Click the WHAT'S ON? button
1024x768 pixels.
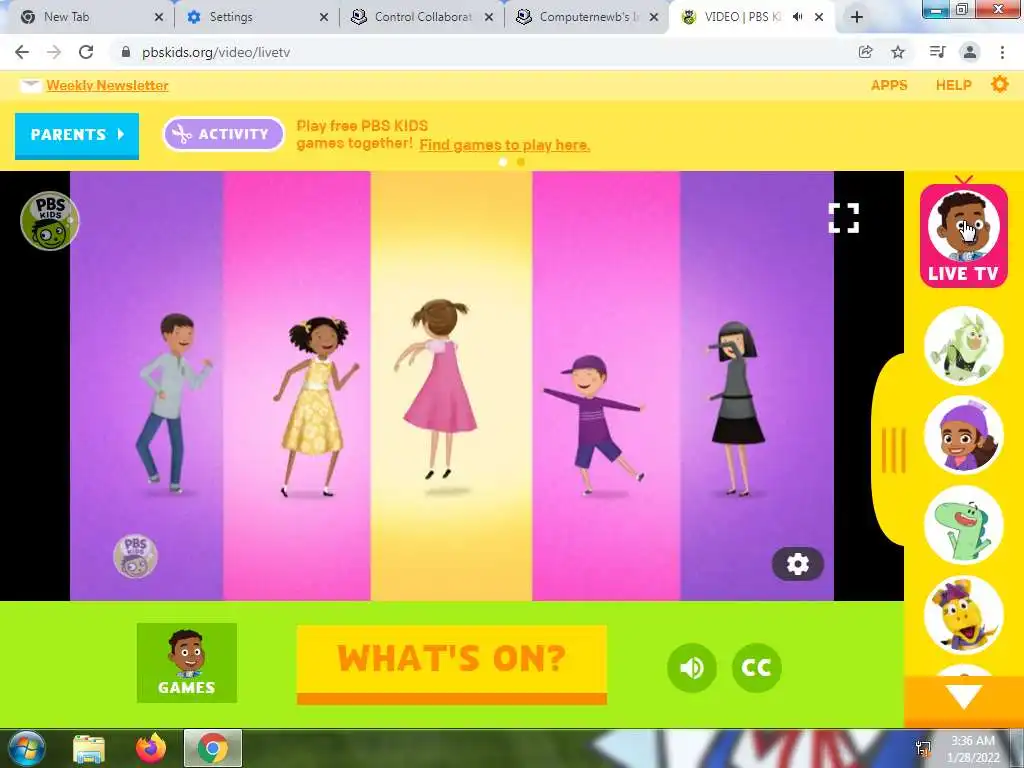point(451,664)
